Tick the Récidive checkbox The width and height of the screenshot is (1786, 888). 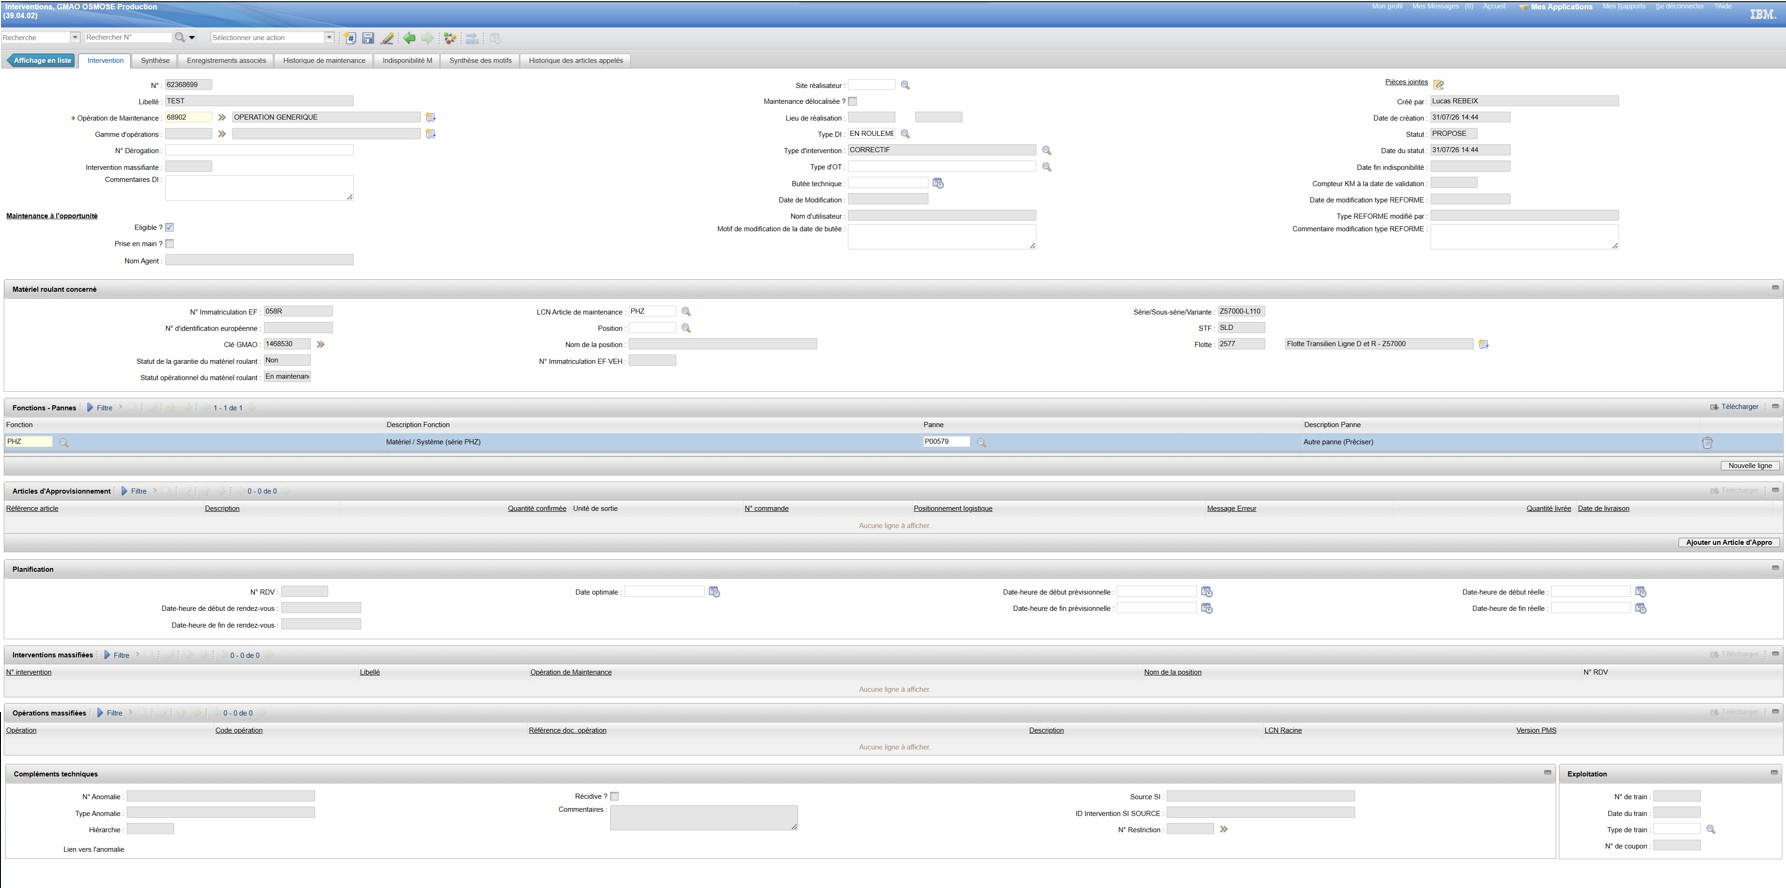pyautogui.click(x=615, y=797)
